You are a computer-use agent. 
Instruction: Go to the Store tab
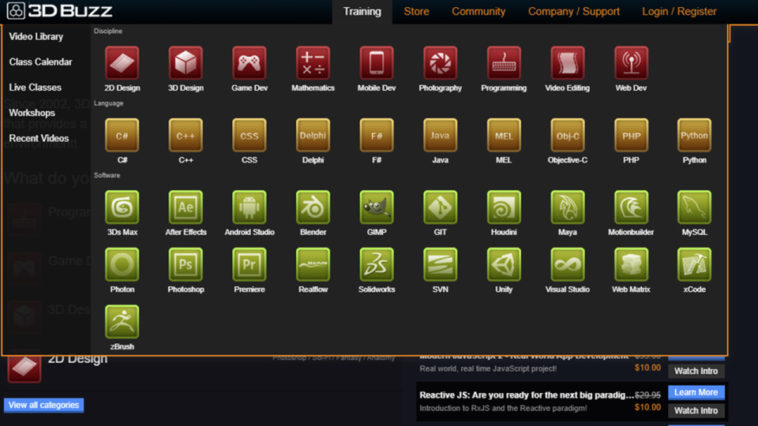click(x=416, y=12)
